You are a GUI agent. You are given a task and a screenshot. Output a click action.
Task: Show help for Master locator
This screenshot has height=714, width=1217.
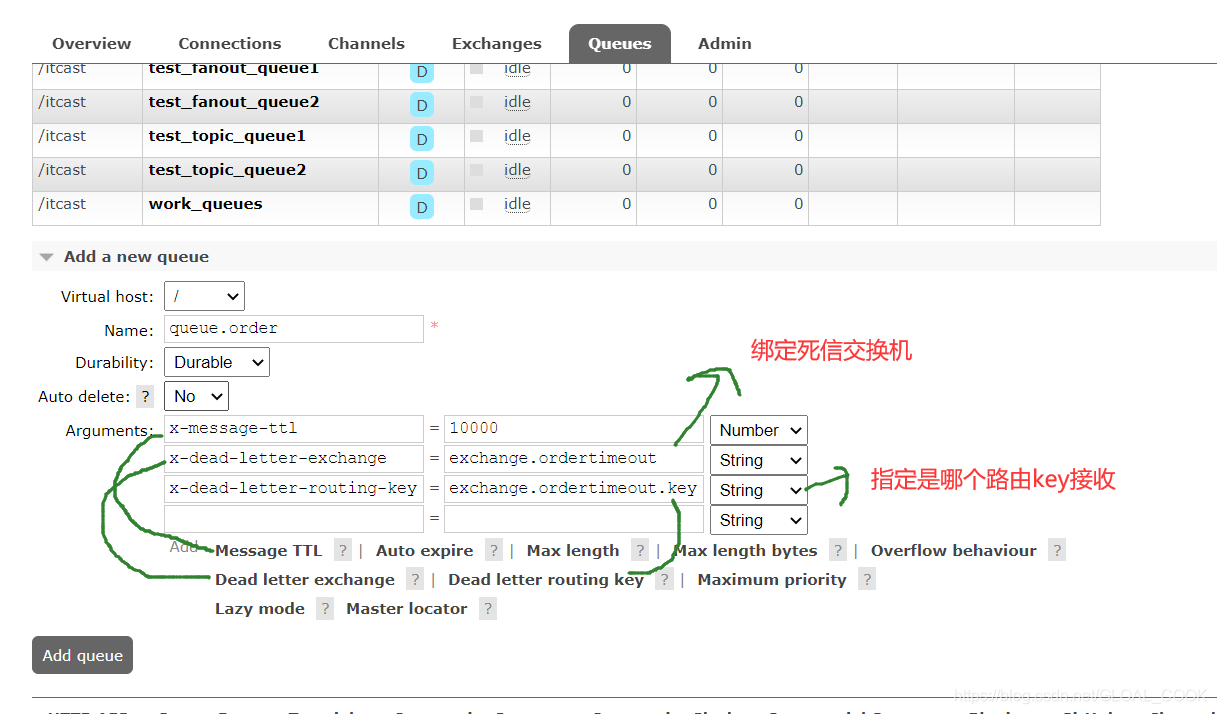(x=488, y=608)
